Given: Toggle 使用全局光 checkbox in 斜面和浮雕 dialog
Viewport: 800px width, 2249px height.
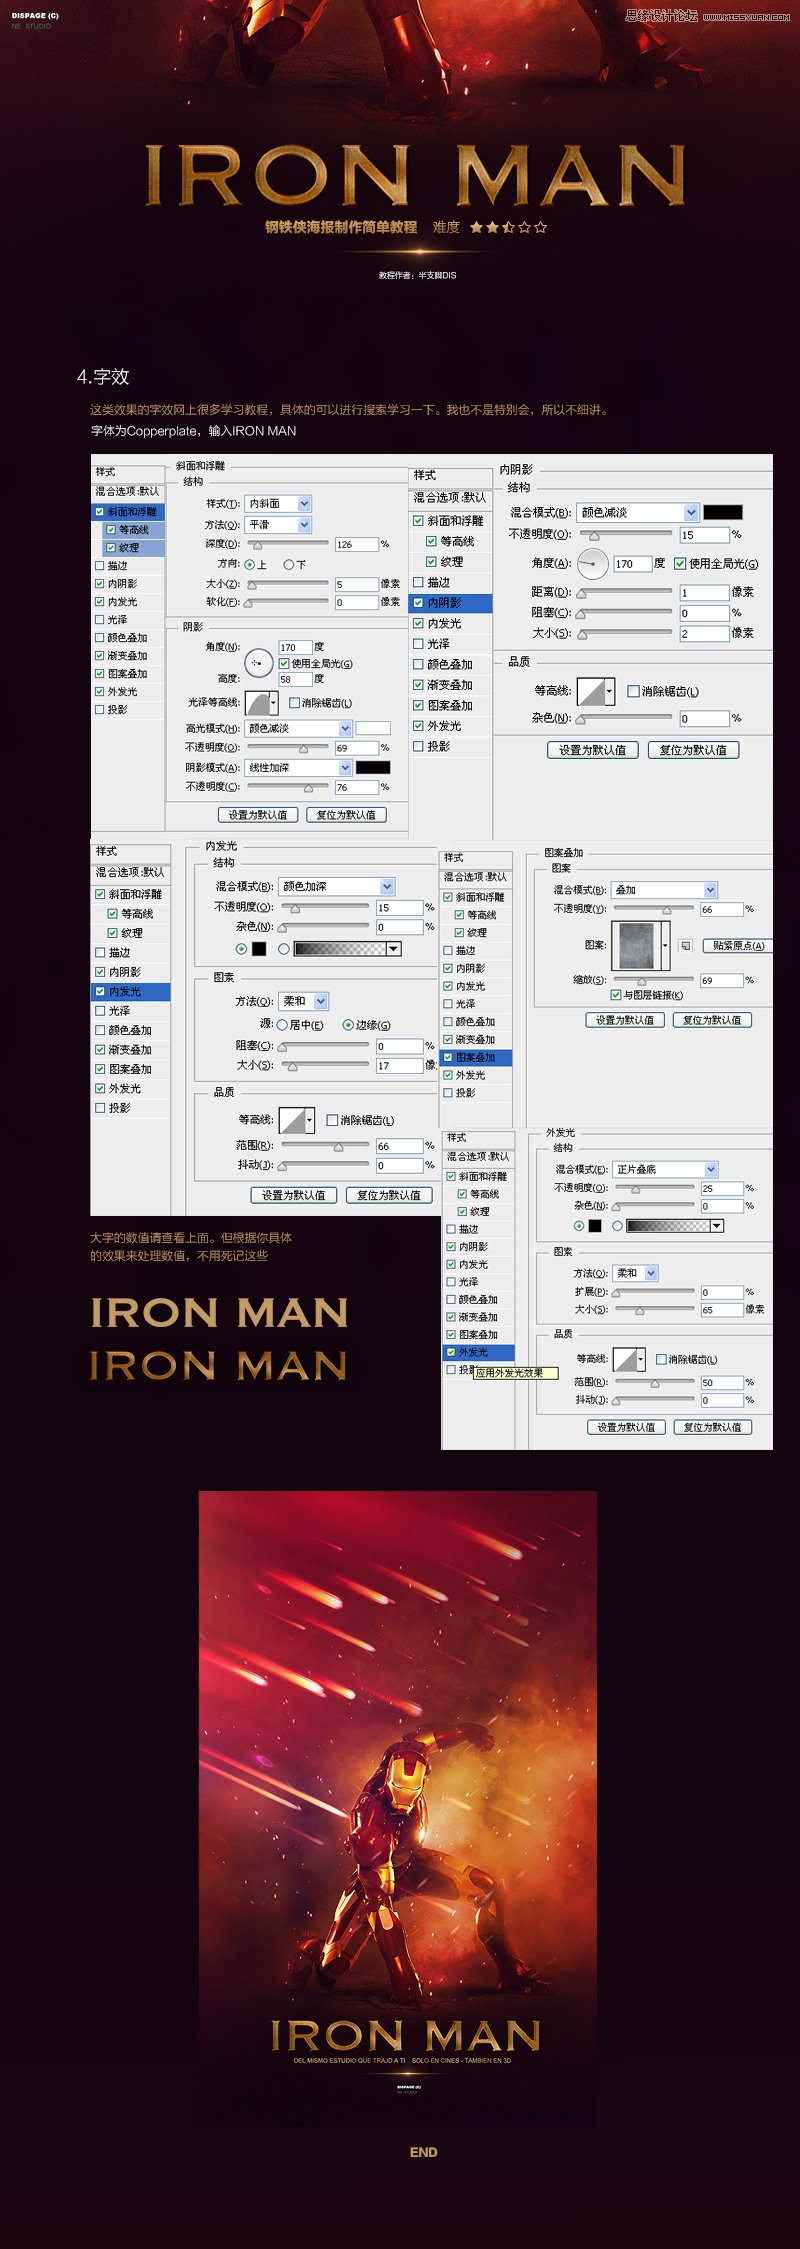Looking at the screenshot, I should click(285, 663).
